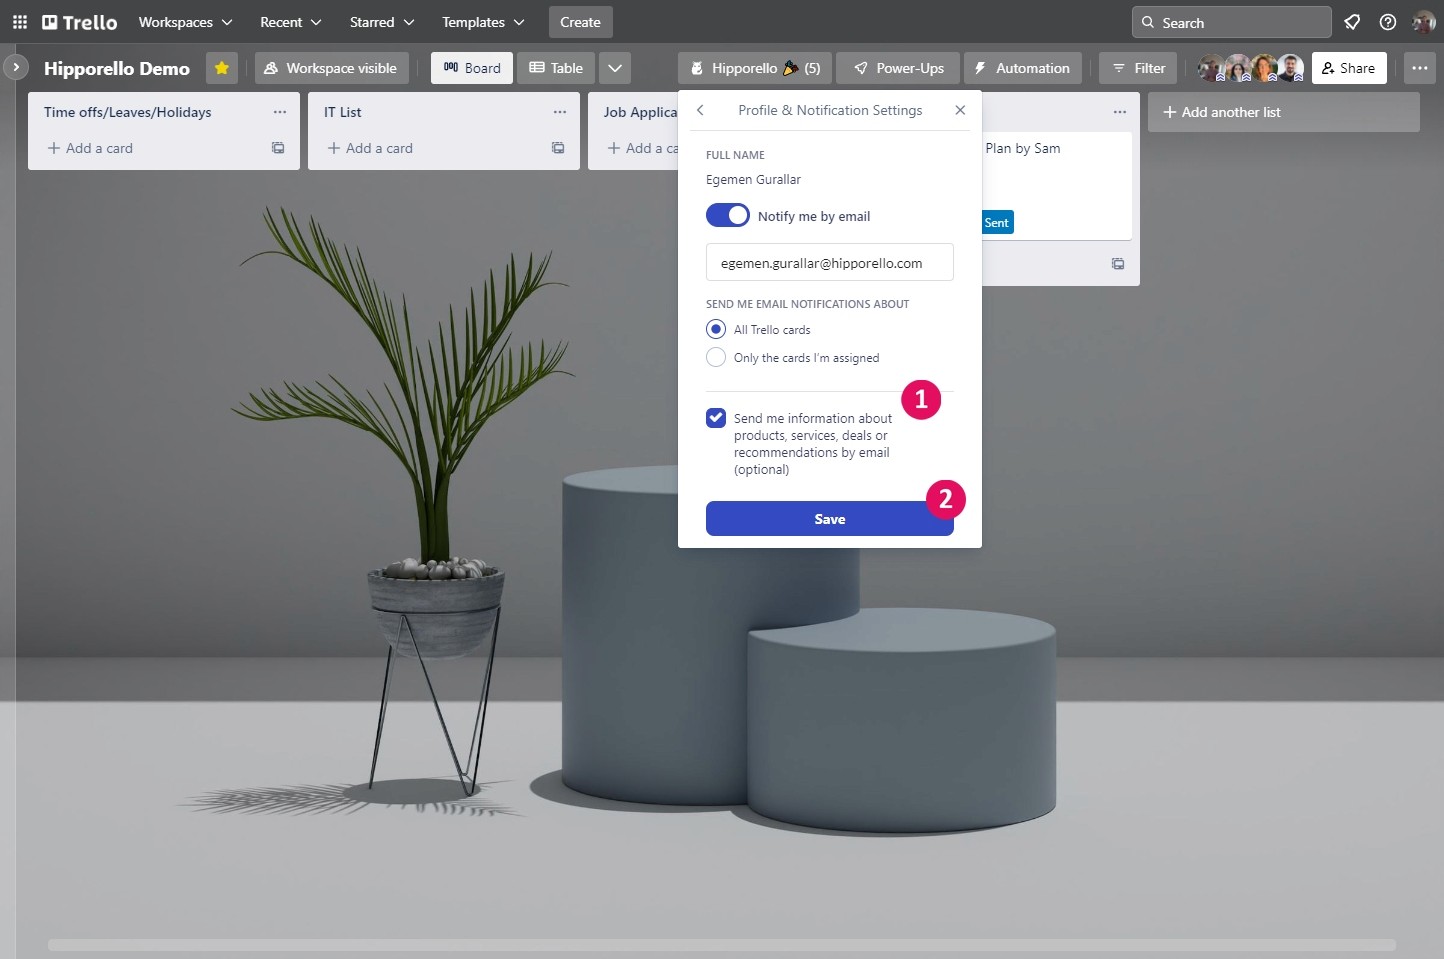The width and height of the screenshot is (1444, 959).
Task: Switch to Table view
Action: tap(556, 68)
